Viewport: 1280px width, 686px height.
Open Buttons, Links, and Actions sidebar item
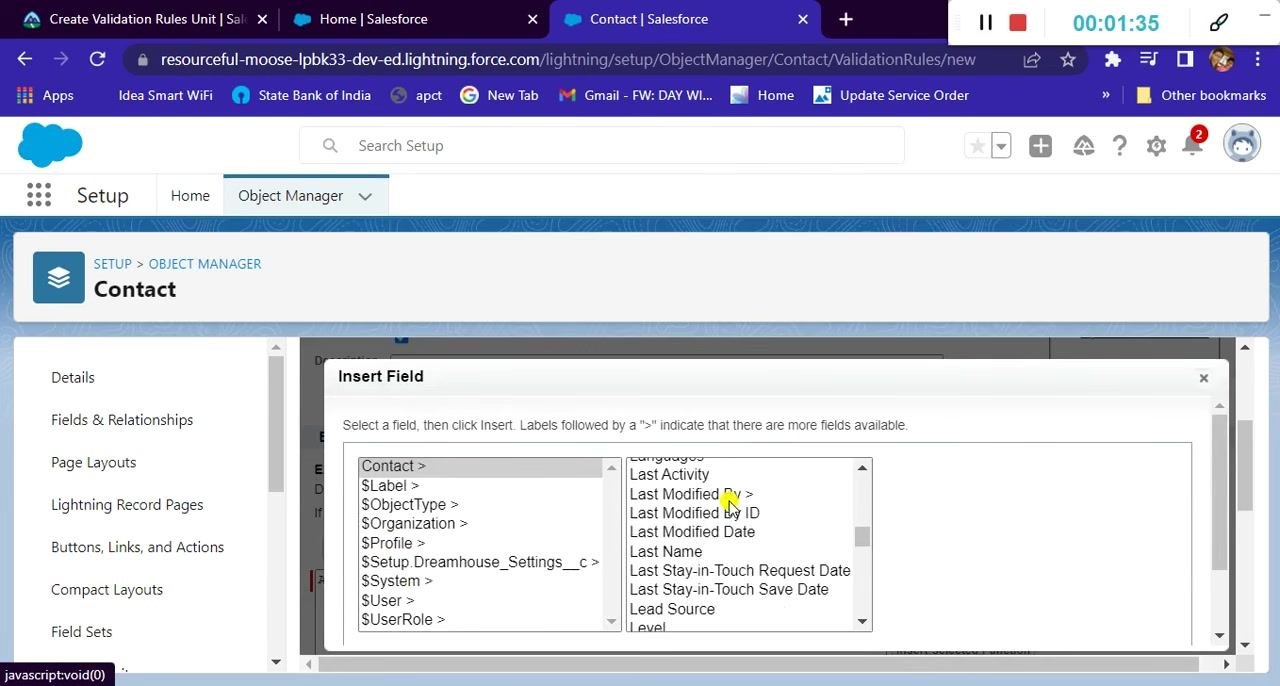coord(137,547)
